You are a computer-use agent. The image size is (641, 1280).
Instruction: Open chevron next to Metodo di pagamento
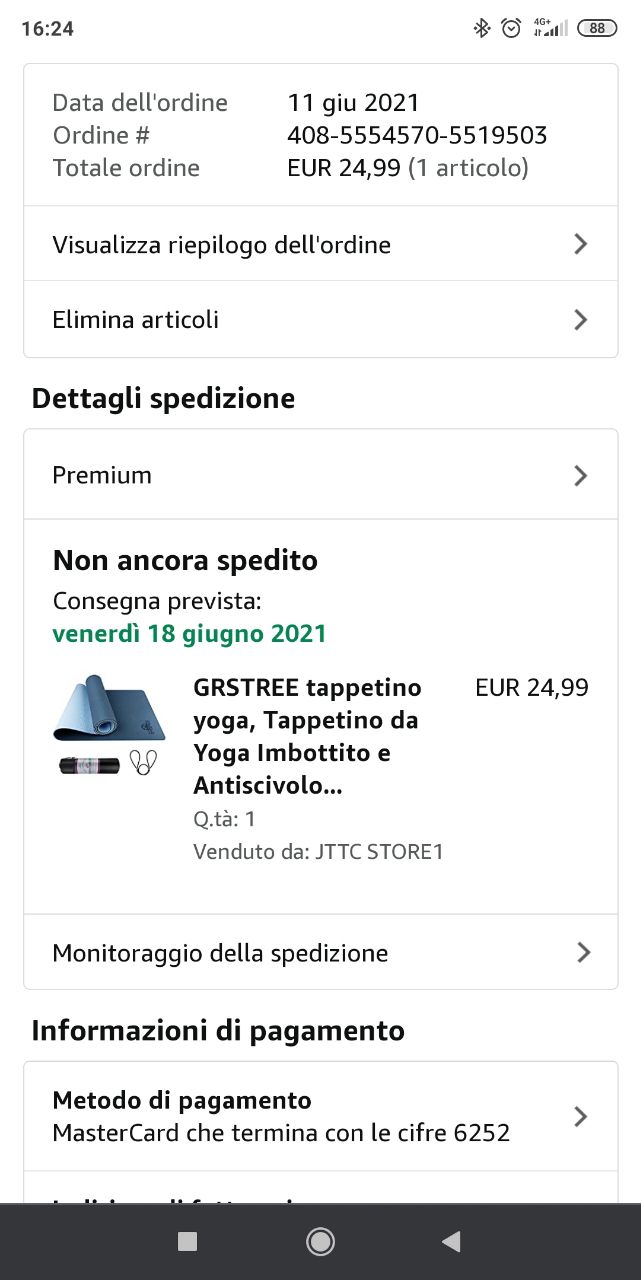coord(581,1117)
